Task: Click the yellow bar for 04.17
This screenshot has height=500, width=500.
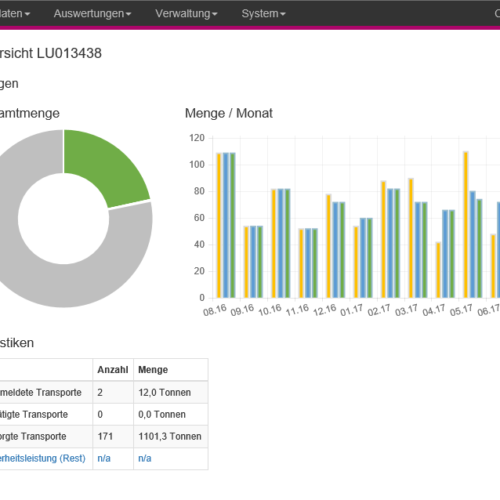Action: 438,270
